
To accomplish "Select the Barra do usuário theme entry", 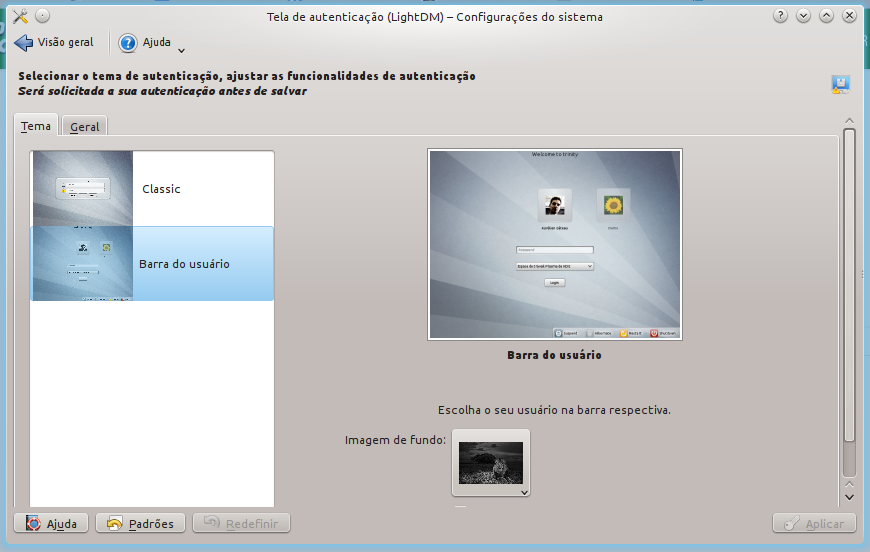I will coord(184,264).
